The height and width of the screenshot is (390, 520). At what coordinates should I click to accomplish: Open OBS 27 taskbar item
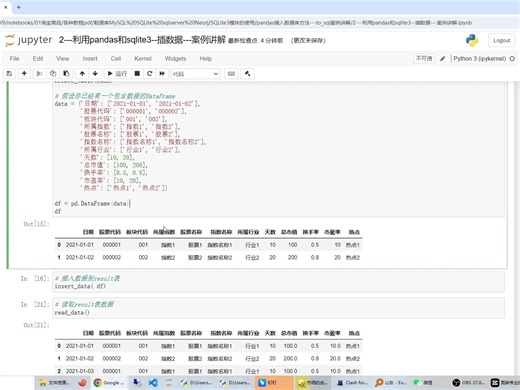pyautogui.click(x=469, y=383)
